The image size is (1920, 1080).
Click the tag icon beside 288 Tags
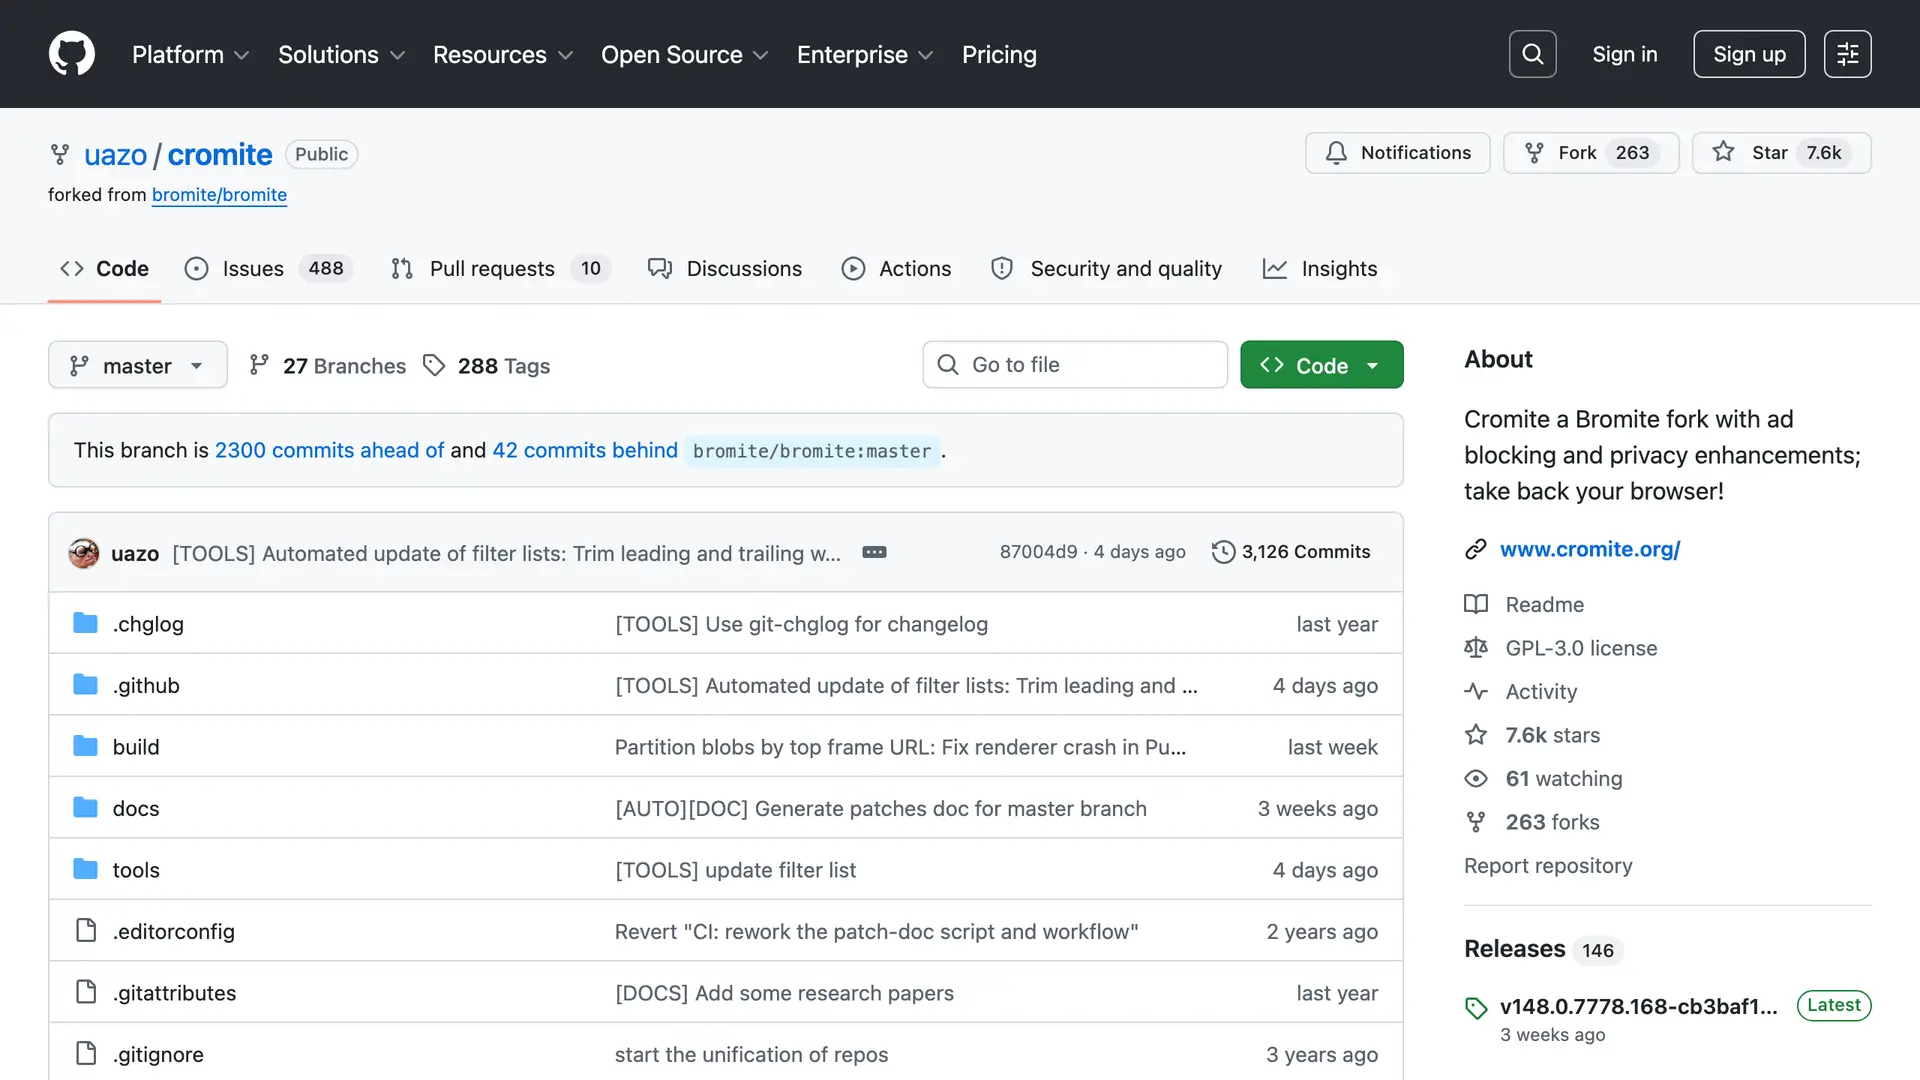tap(434, 365)
